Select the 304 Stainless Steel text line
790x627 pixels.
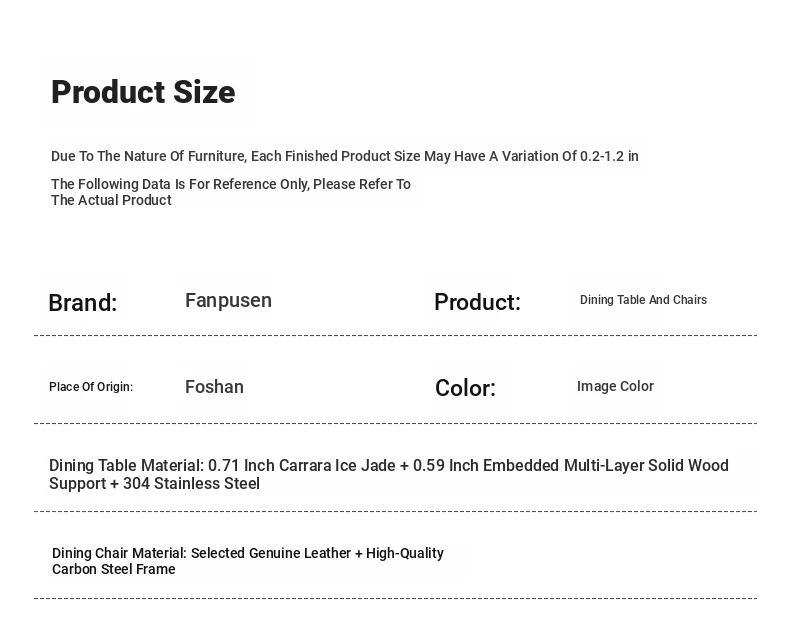click(x=154, y=483)
